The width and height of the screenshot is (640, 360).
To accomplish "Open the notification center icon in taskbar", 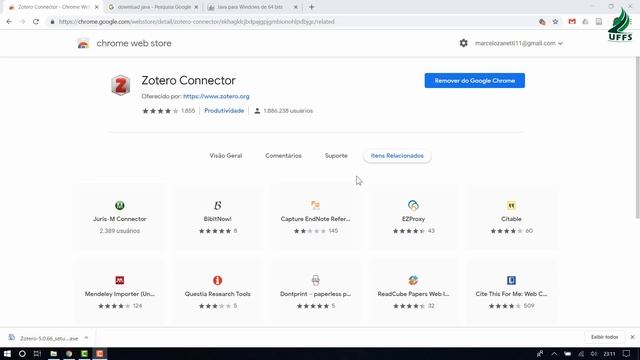I will point(627,353).
